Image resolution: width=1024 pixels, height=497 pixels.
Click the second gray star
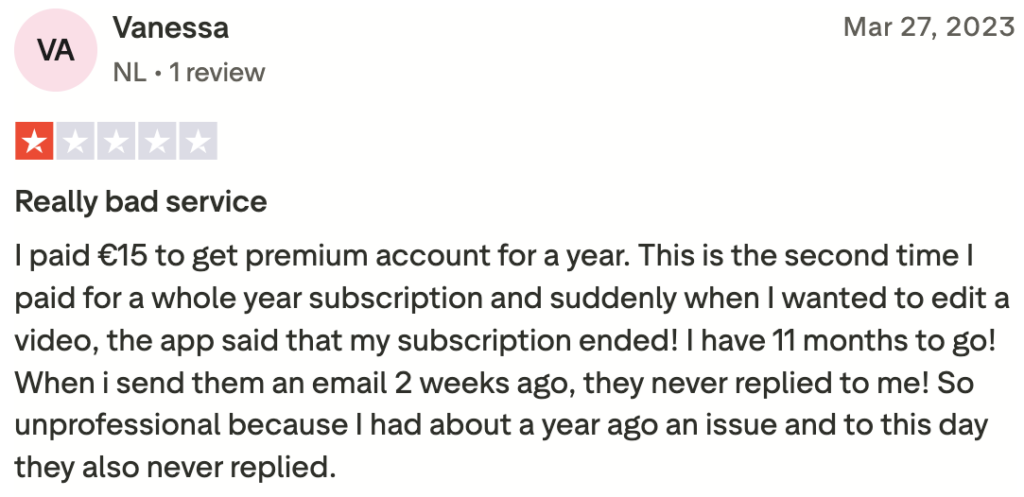pos(76,142)
